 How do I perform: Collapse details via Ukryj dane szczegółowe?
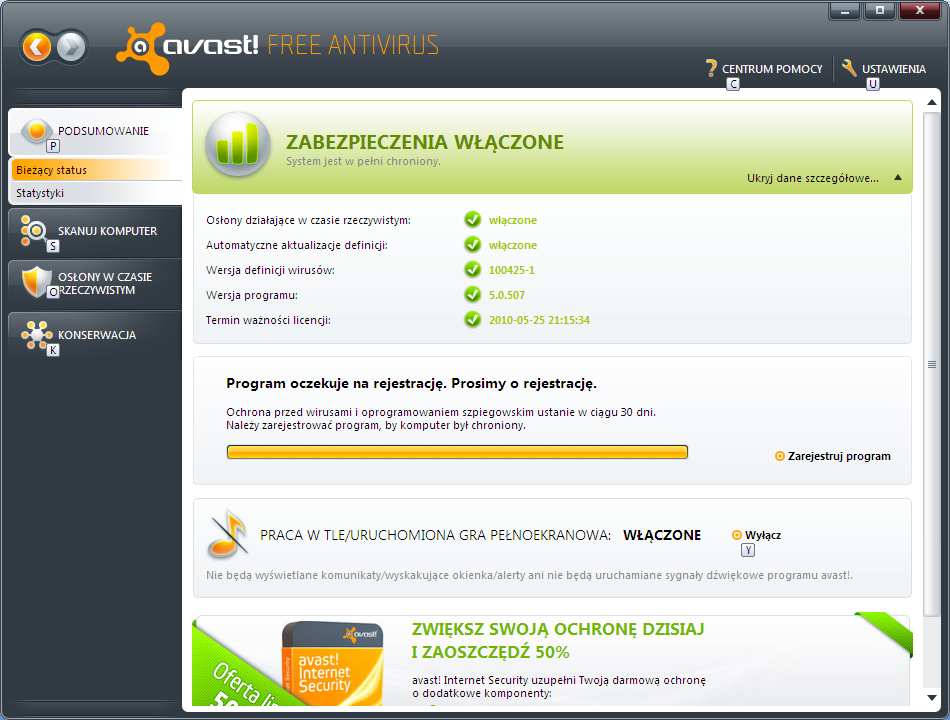[812, 178]
